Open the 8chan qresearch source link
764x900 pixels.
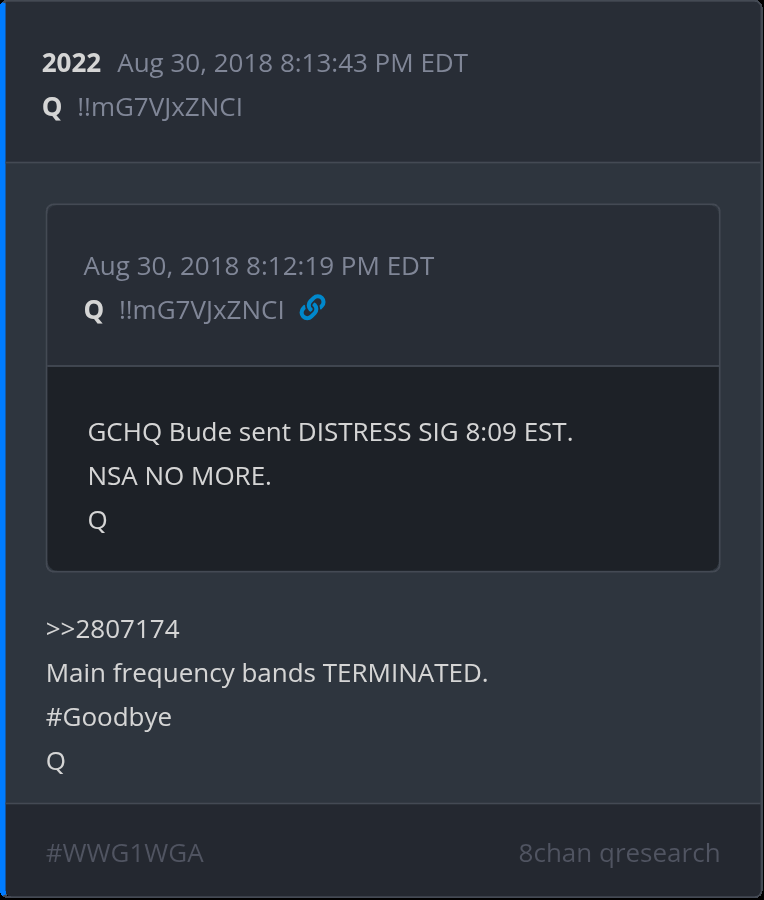click(619, 853)
